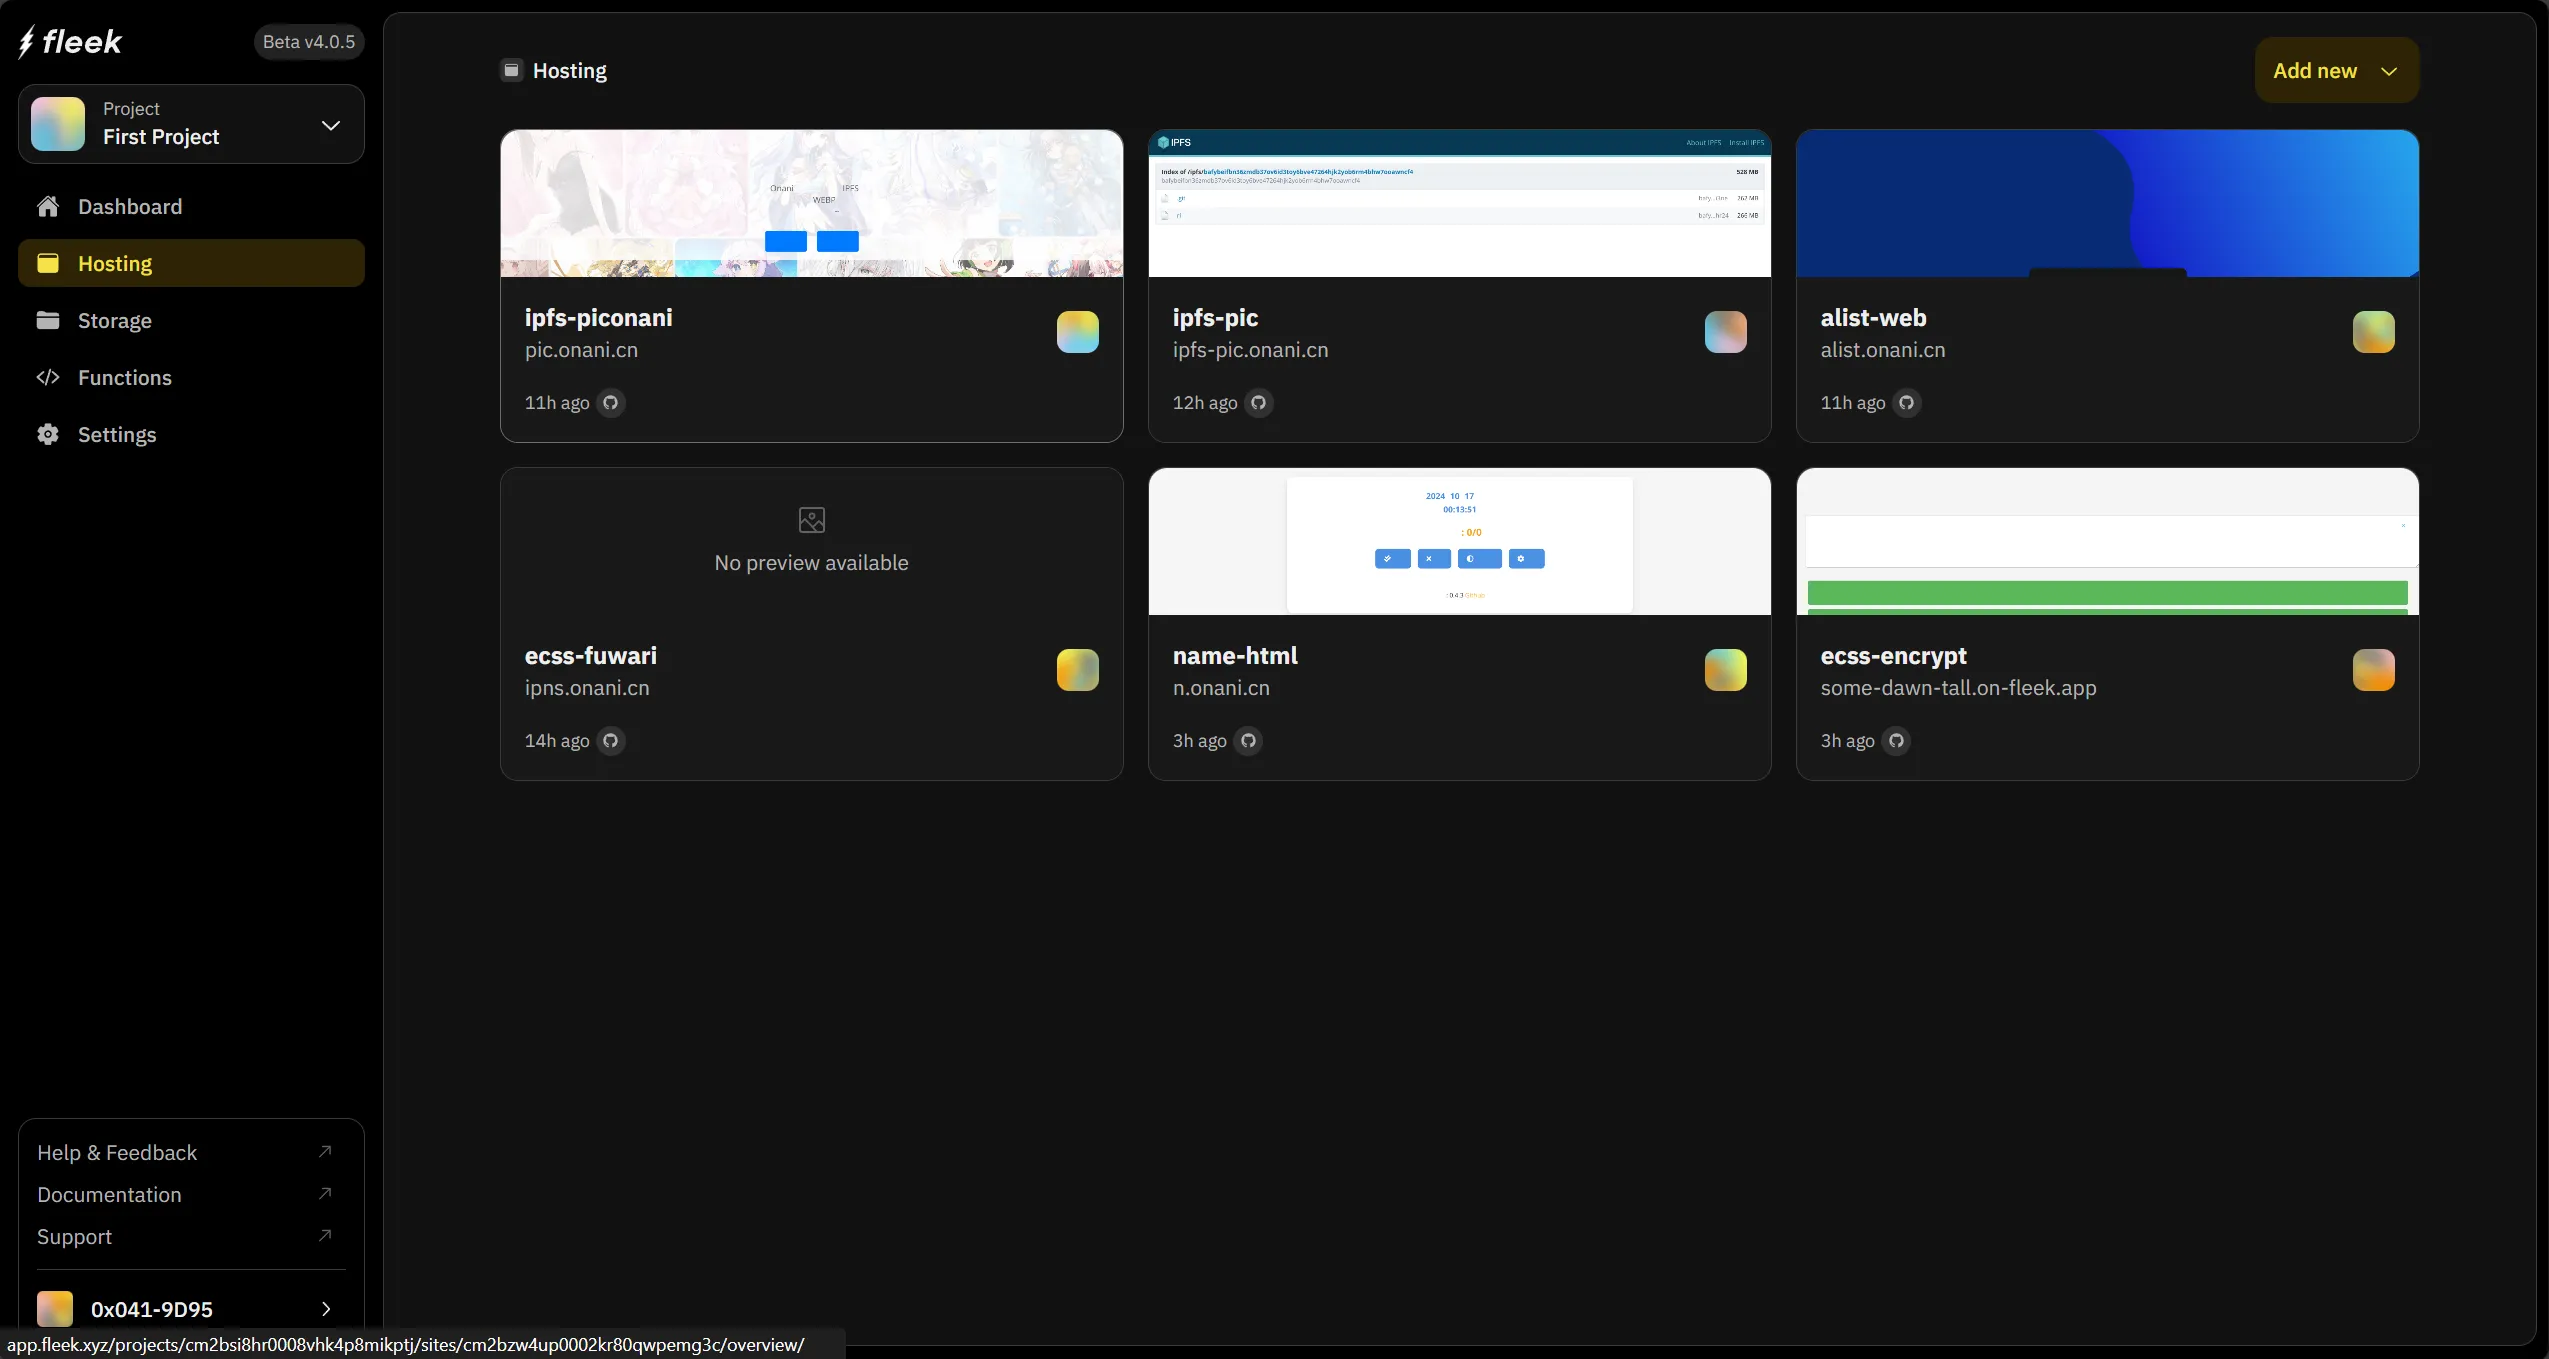
Task: Click the GitHub icon on ecss-encrypt card
Action: [x=1896, y=741]
